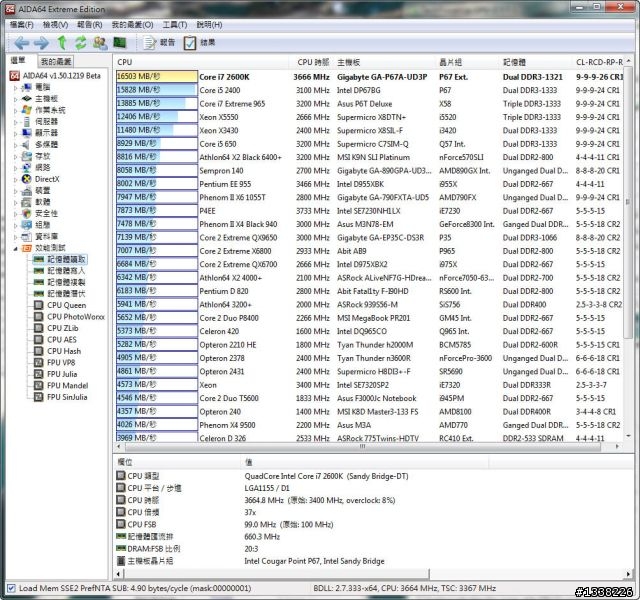Select the DirectX tree item icon
Viewport: 640px width, 600px height.
pyautogui.click(x=27, y=179)
